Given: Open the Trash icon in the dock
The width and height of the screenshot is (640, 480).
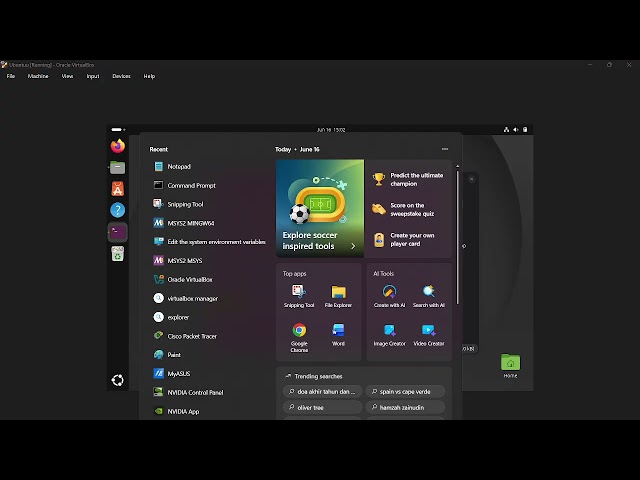Looking at the screenshot, I should 118,254.
